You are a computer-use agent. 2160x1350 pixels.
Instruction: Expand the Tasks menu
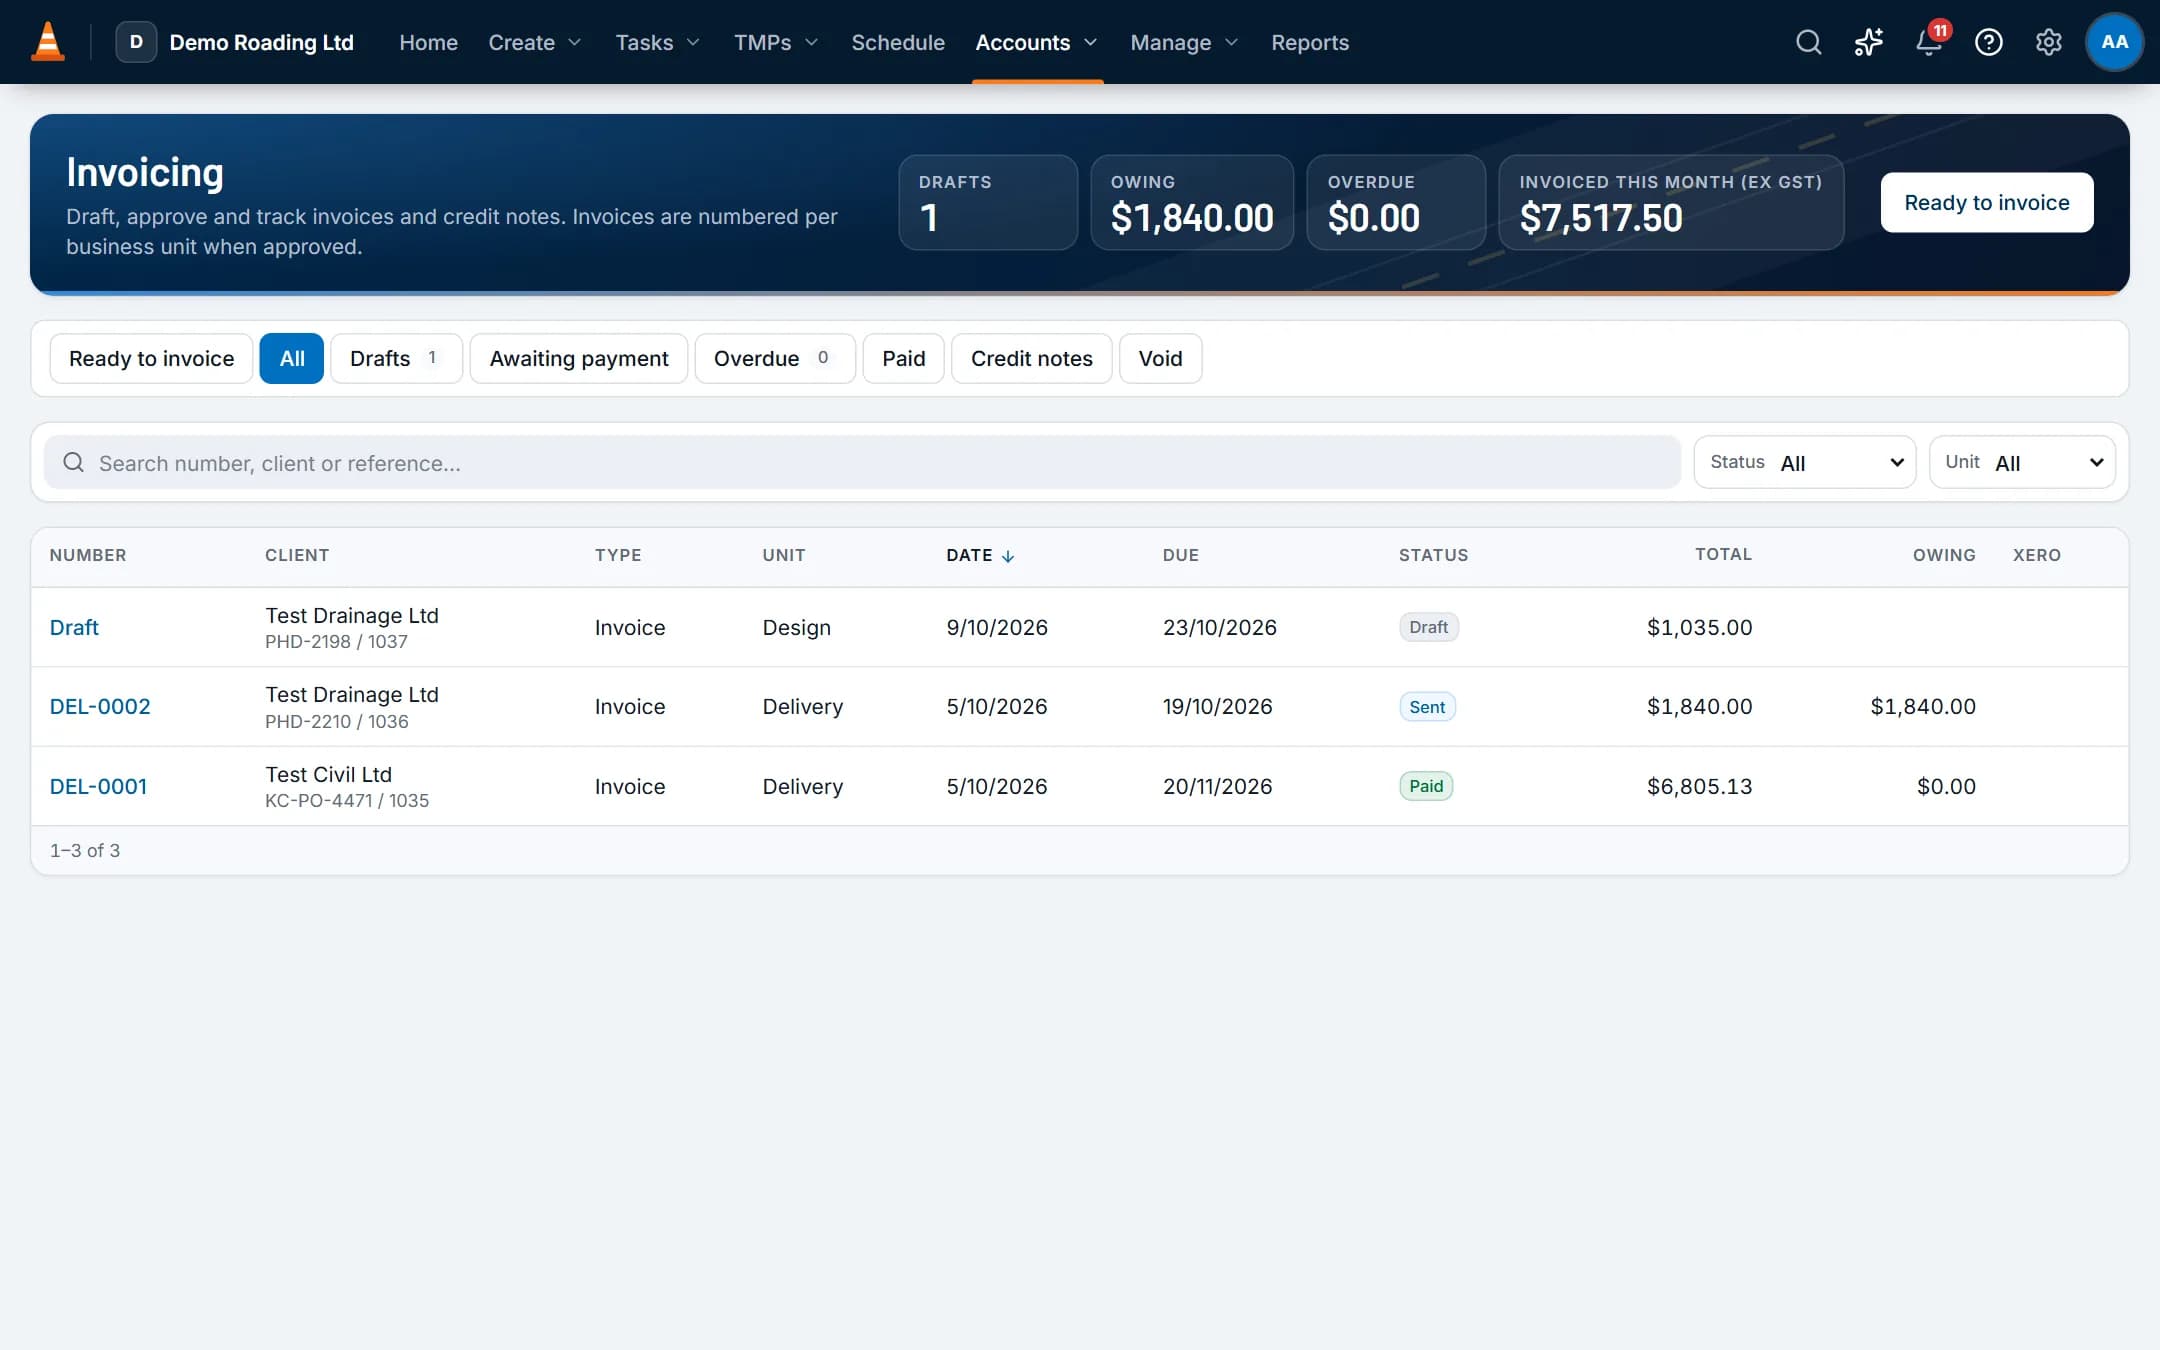tap(657, 42)
